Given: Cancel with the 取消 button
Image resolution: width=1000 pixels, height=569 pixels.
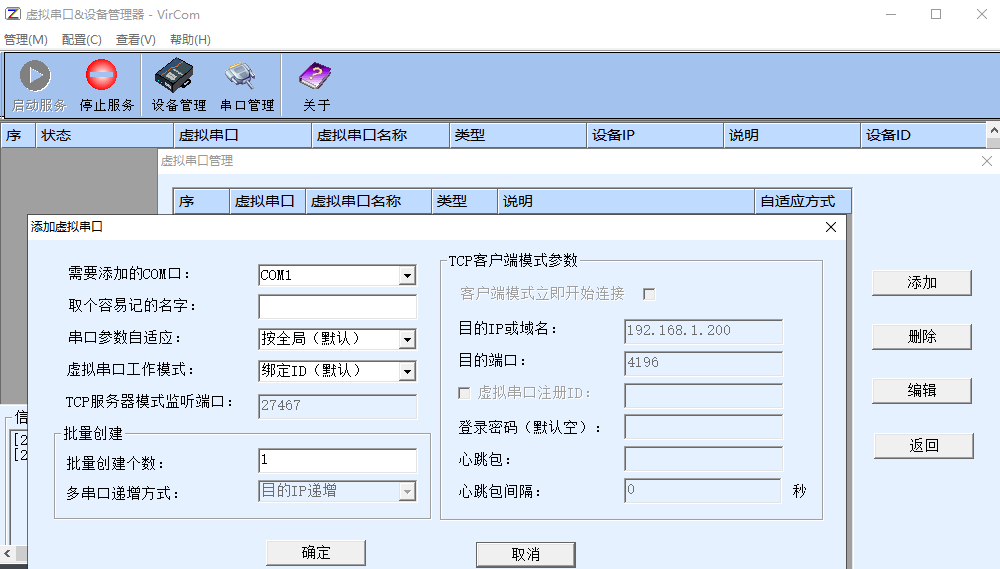Looking at the screenshot, I should tap(526, 554).
